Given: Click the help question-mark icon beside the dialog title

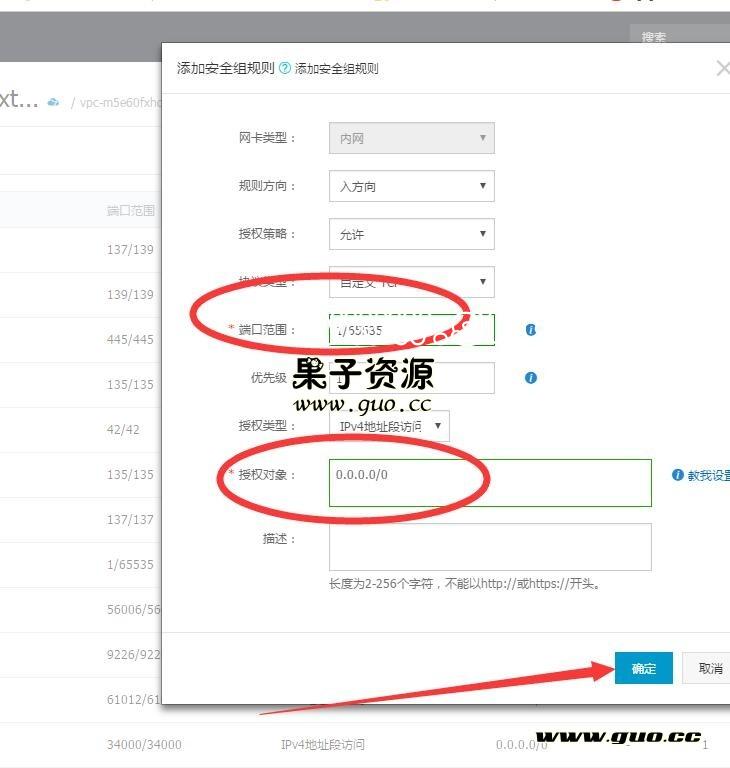Looking at the screenshot, I should tap(285, 69).
